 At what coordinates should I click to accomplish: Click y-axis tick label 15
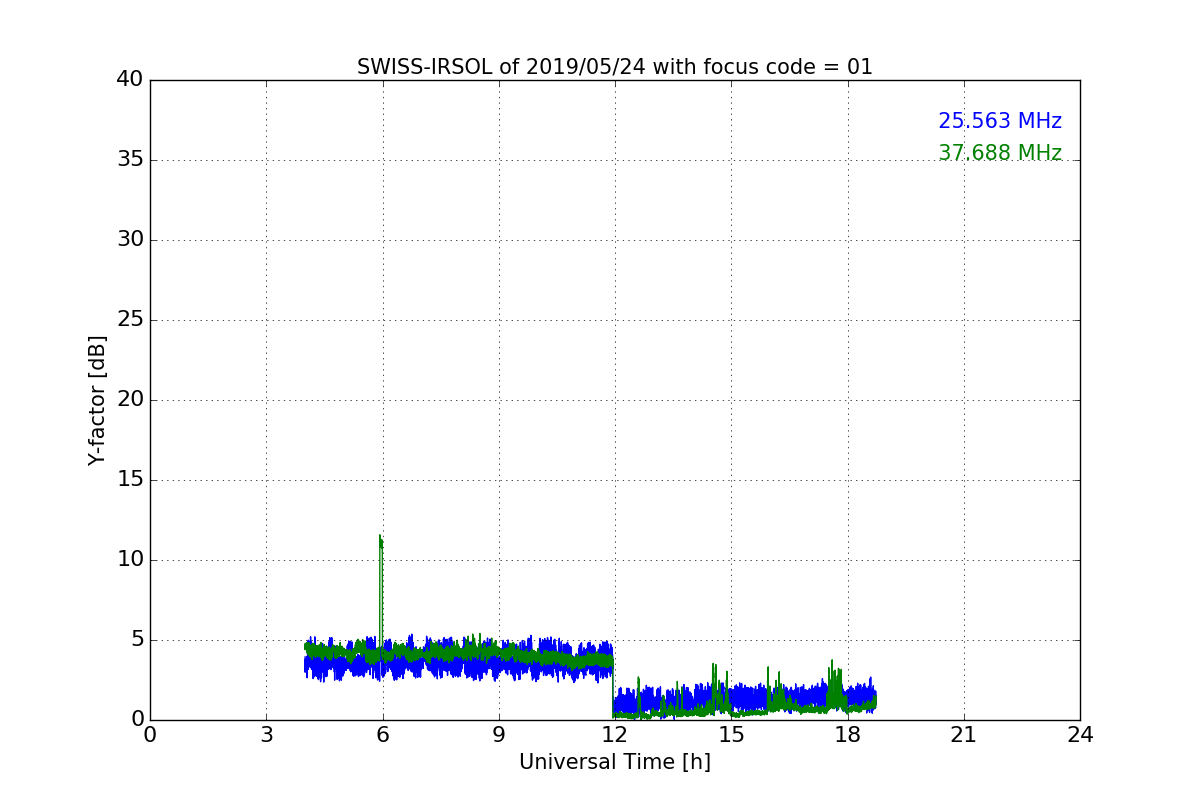(129, 480)
